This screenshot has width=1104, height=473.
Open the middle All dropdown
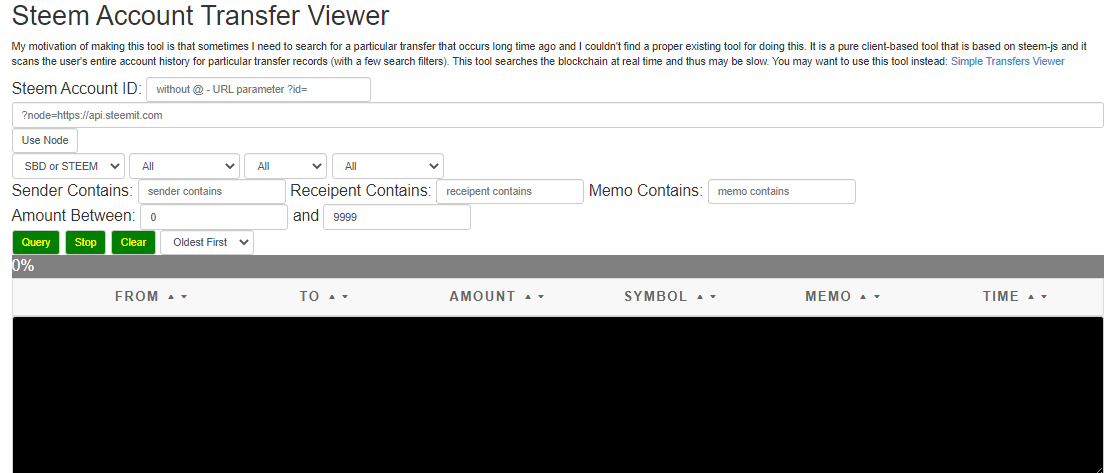click(285, 166)
